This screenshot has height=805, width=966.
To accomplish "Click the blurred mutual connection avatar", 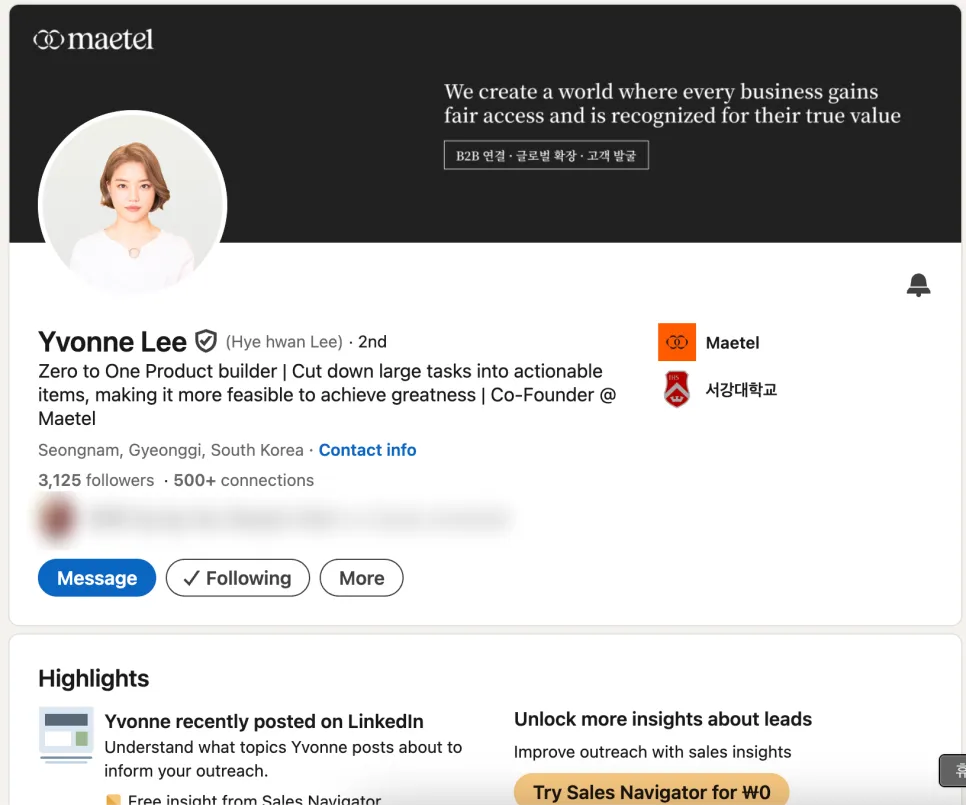I will pyautogui.click(x=58, y=519).
